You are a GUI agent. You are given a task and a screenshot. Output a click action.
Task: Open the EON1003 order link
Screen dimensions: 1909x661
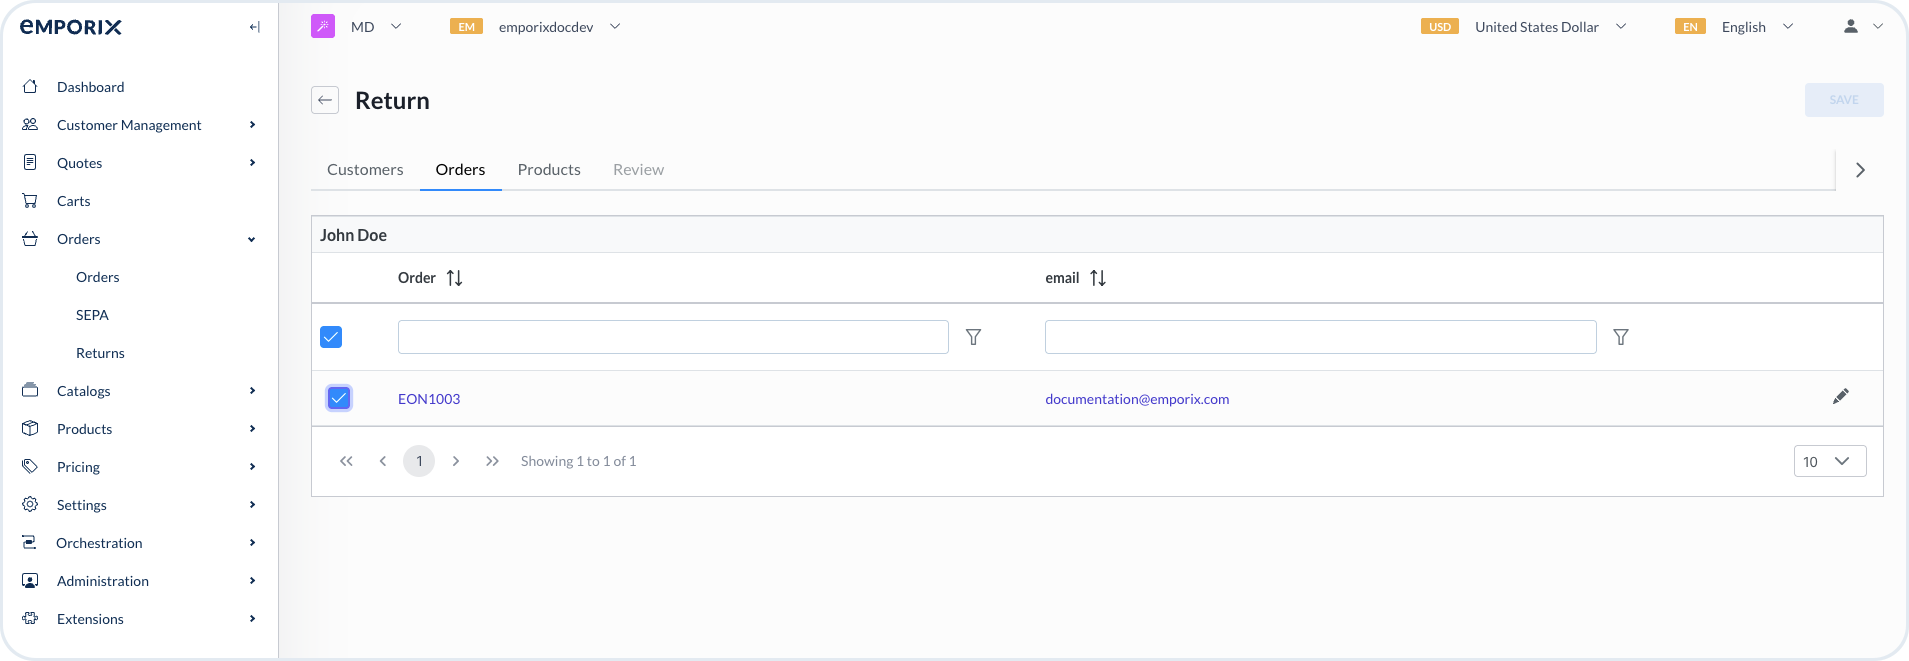(429, 399)
